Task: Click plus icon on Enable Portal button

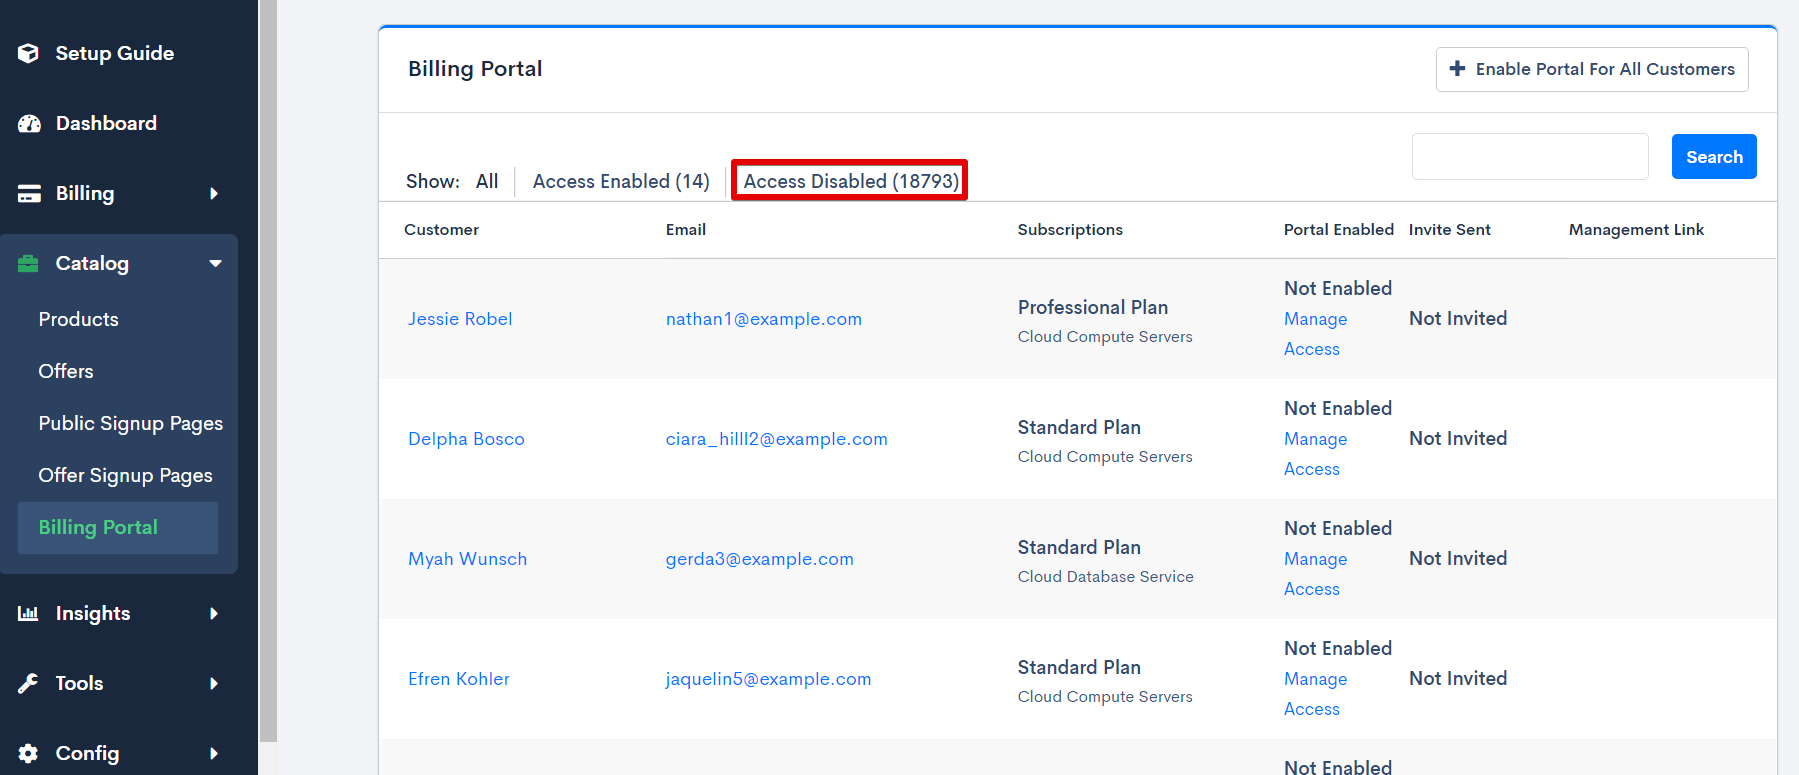Action: (1457, 69)
